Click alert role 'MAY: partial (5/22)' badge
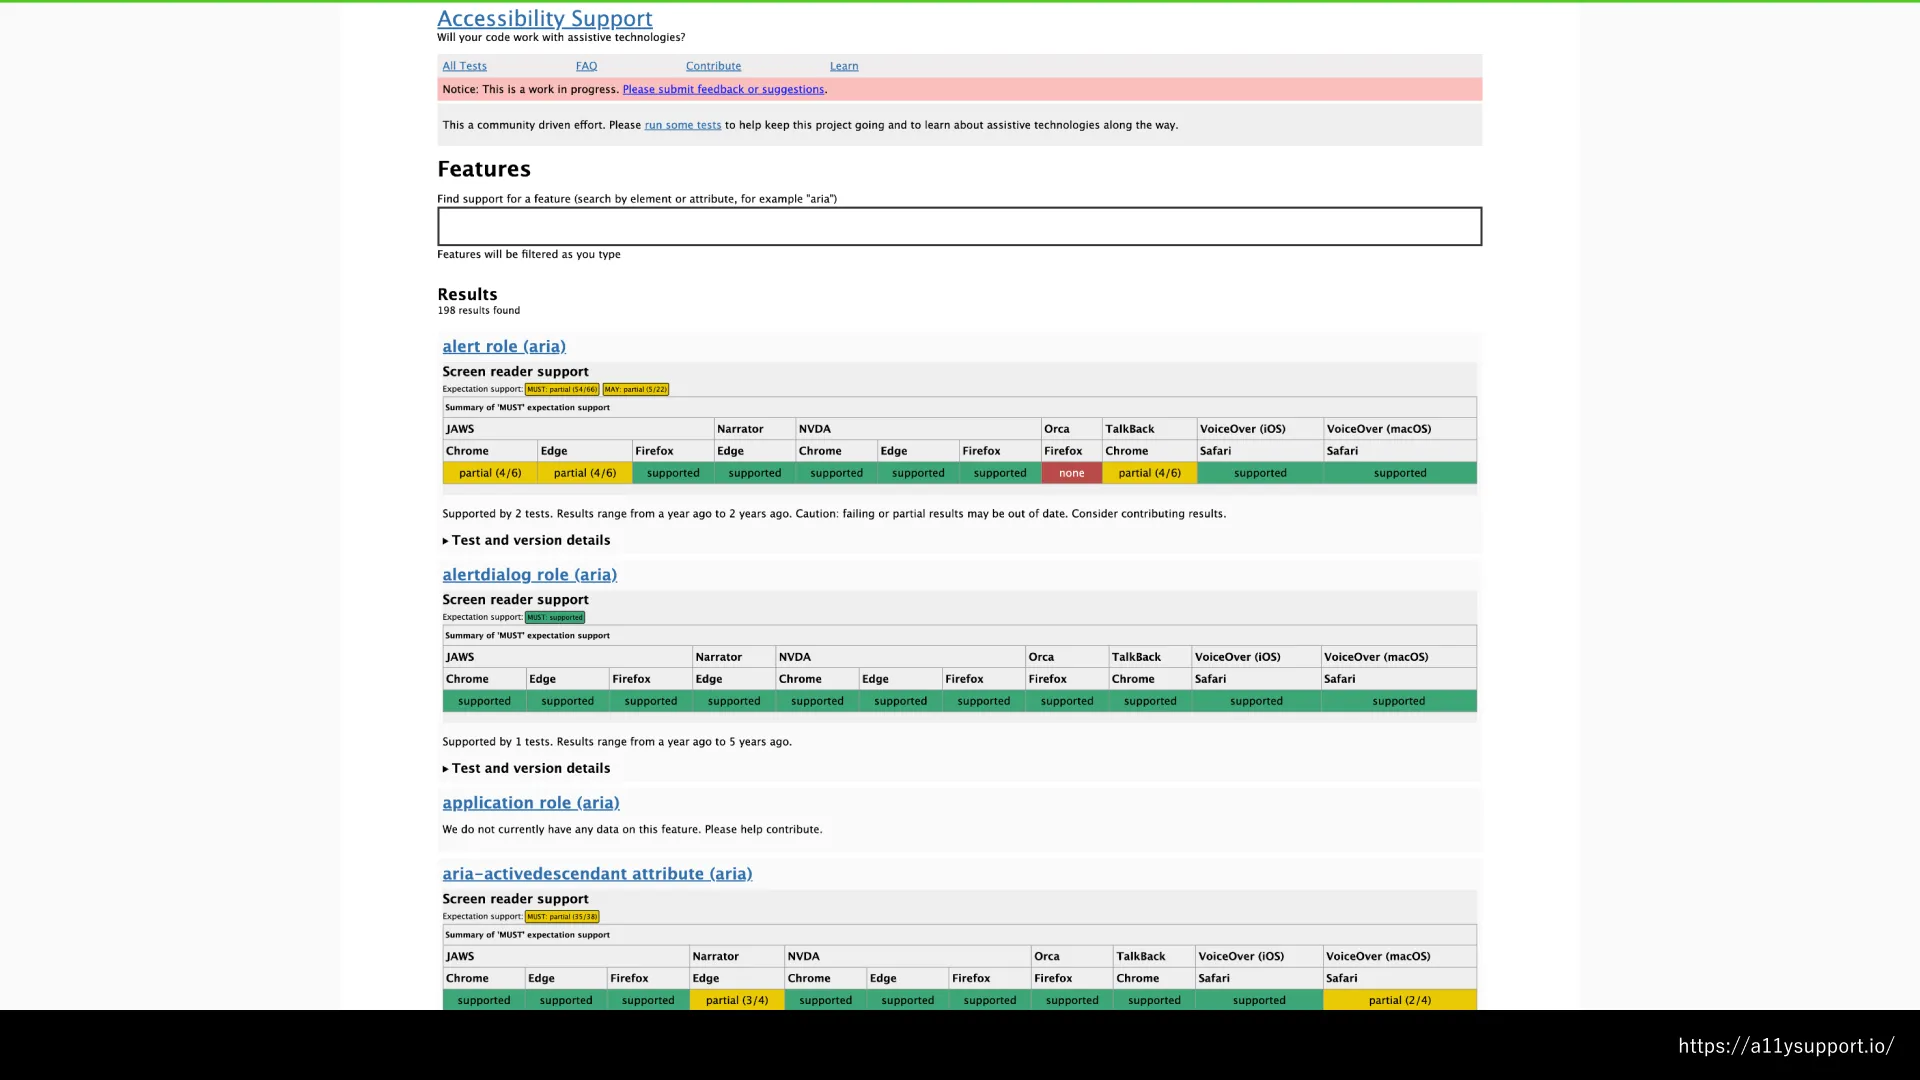This screenshot has width=1920, height=1080. point(635,389)
